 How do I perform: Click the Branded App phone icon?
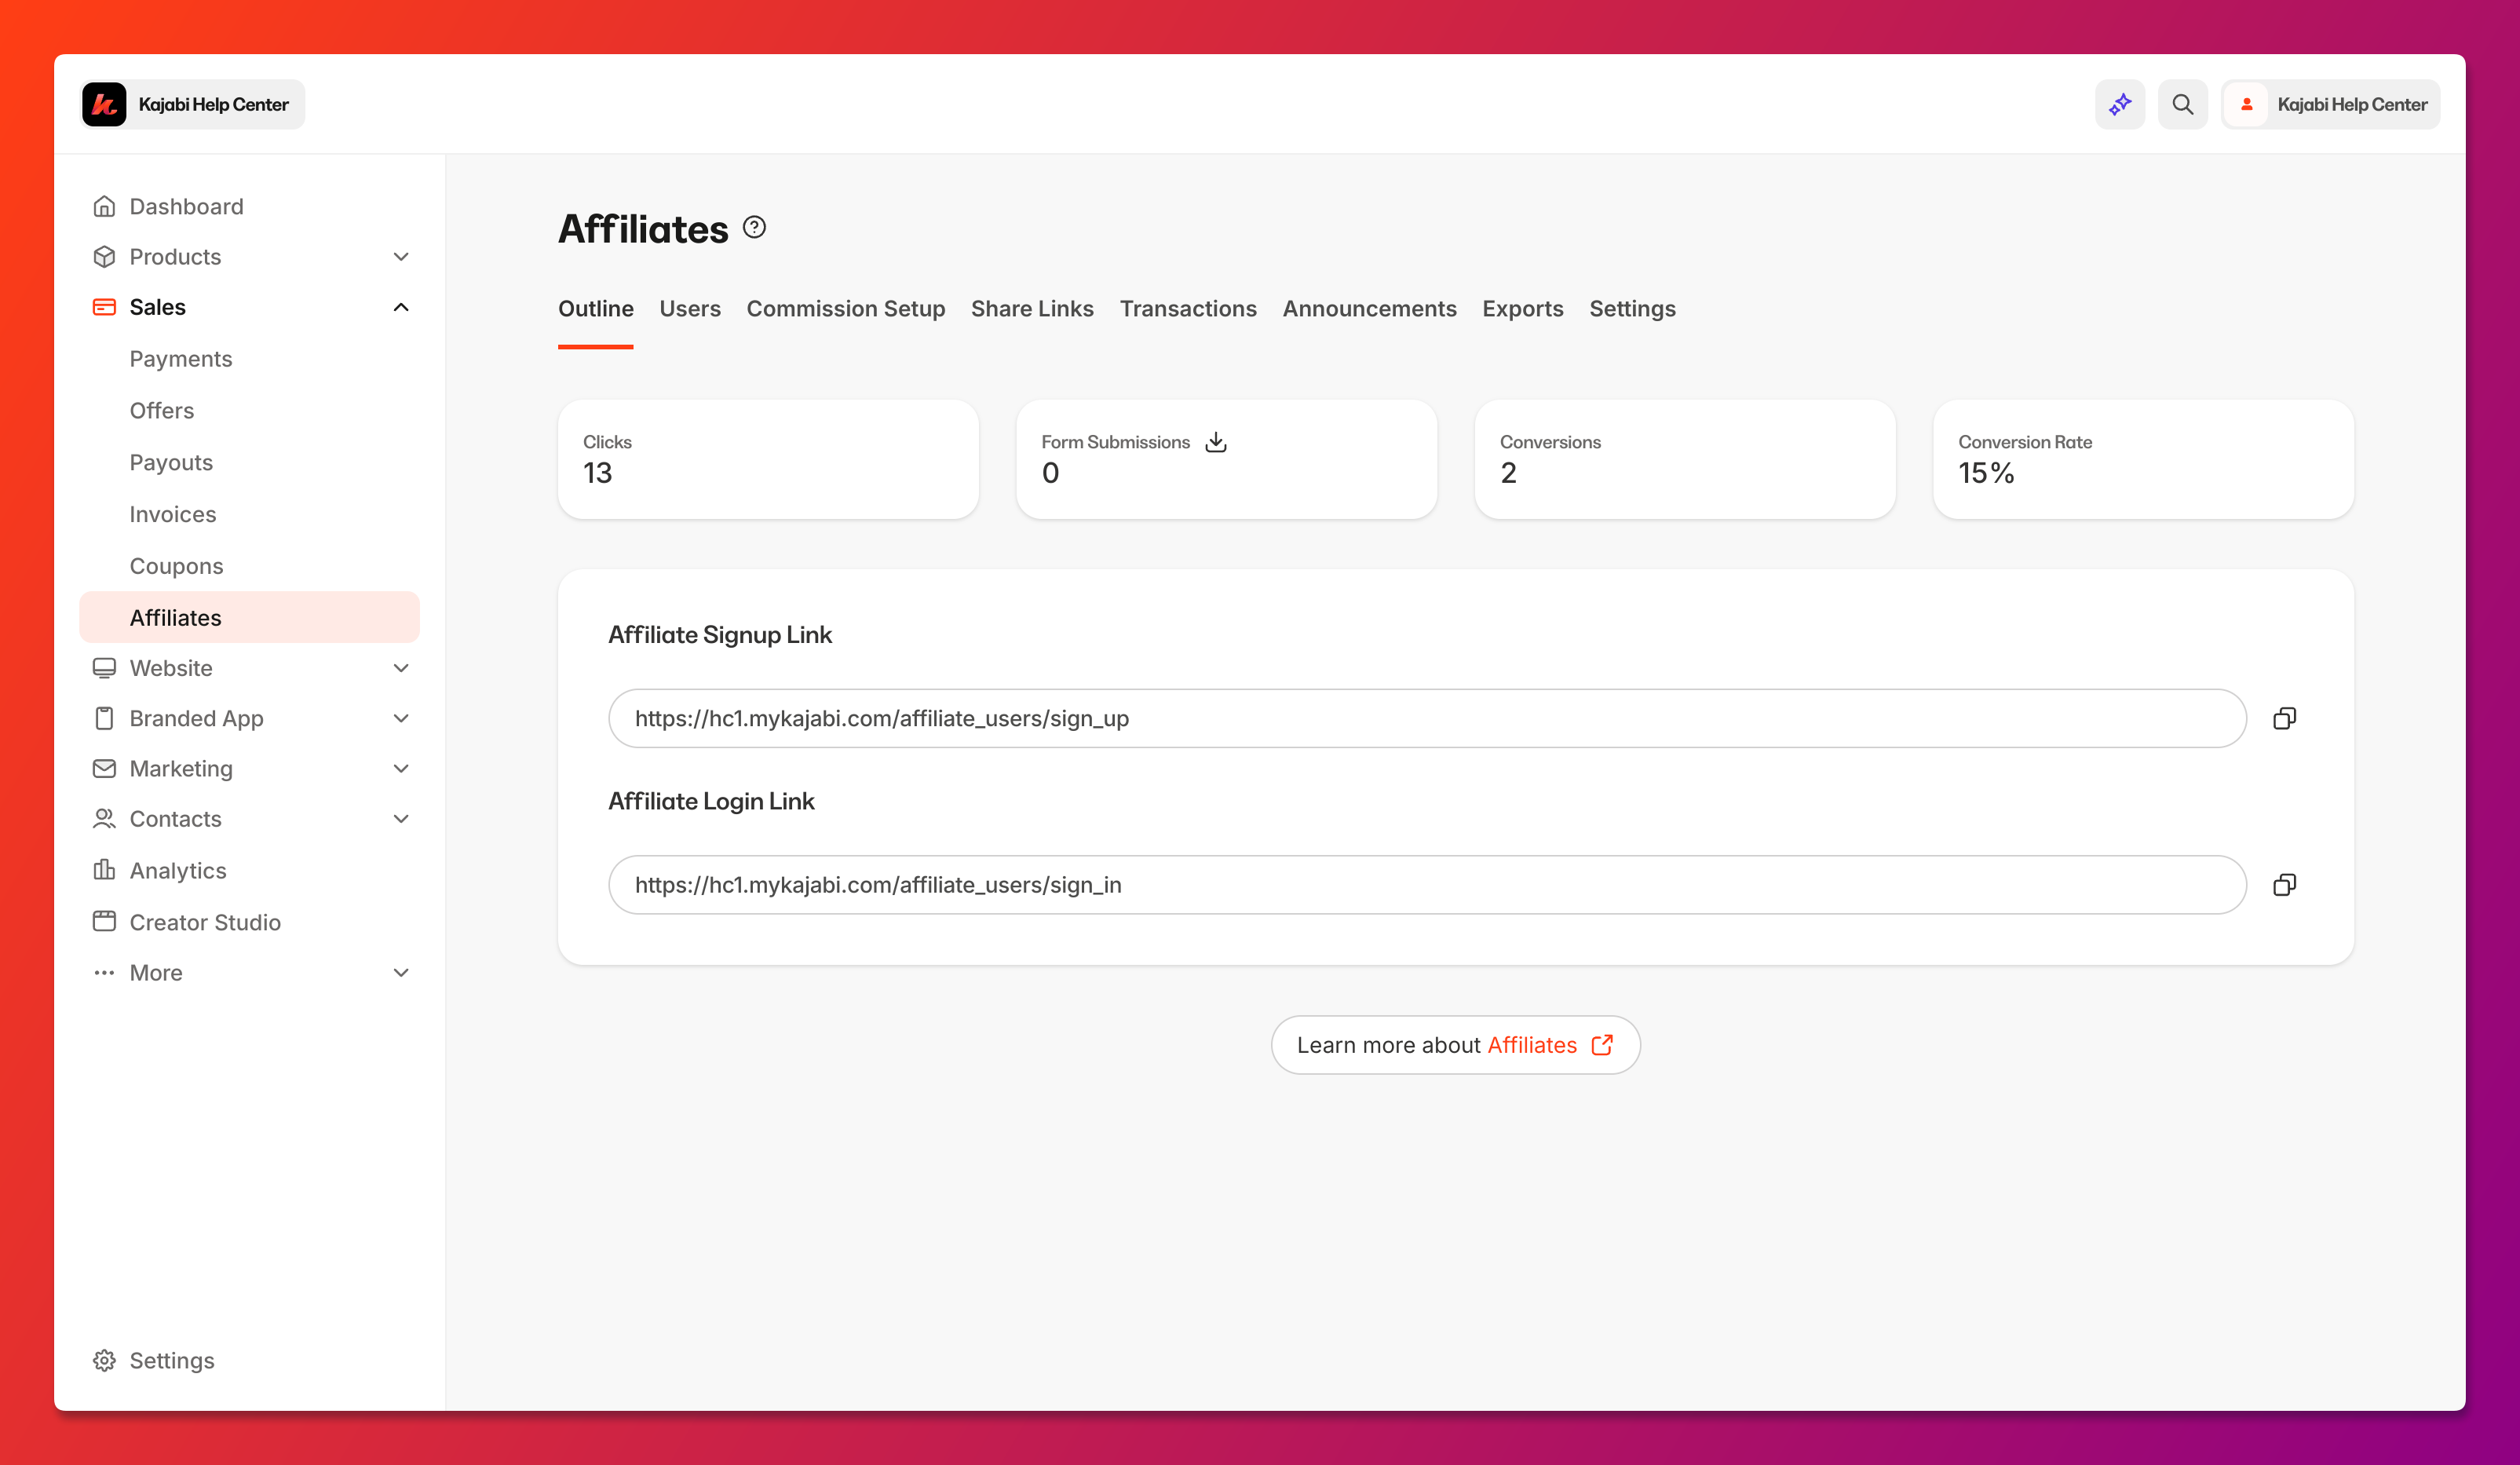pos(104,718)
